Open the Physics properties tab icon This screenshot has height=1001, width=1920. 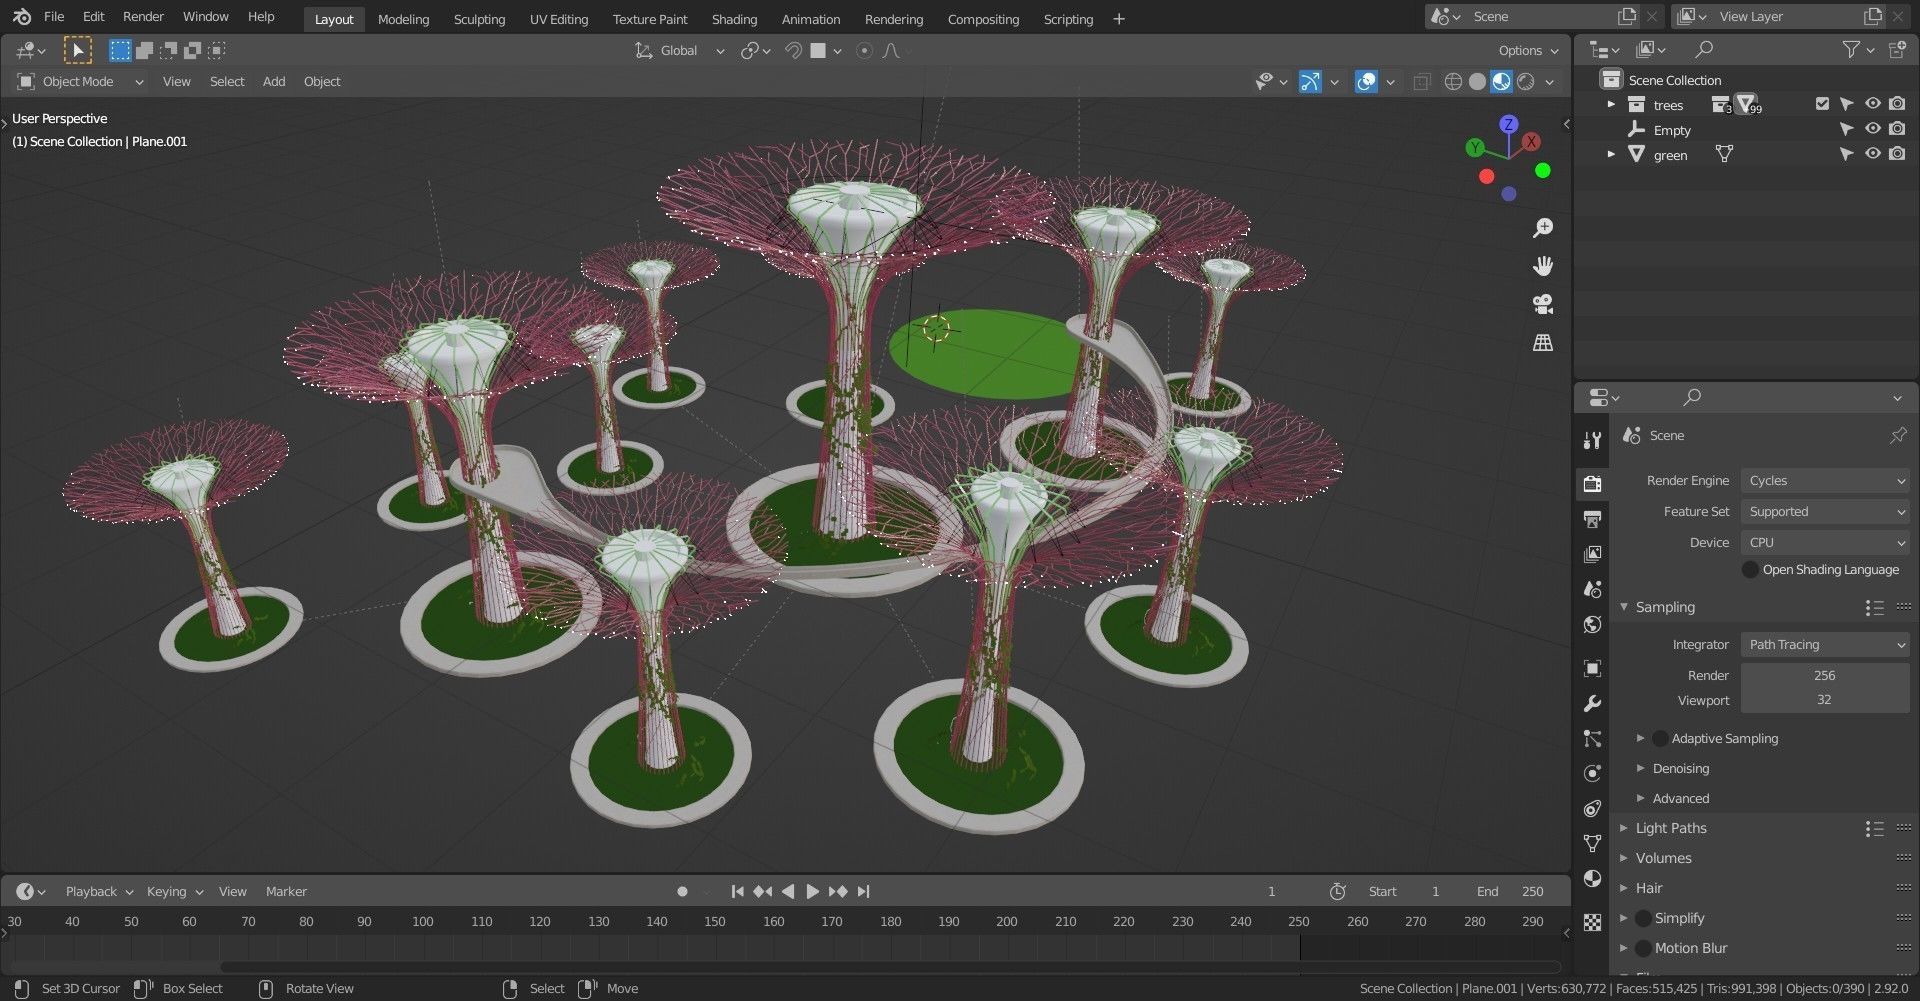[1593, 773]
